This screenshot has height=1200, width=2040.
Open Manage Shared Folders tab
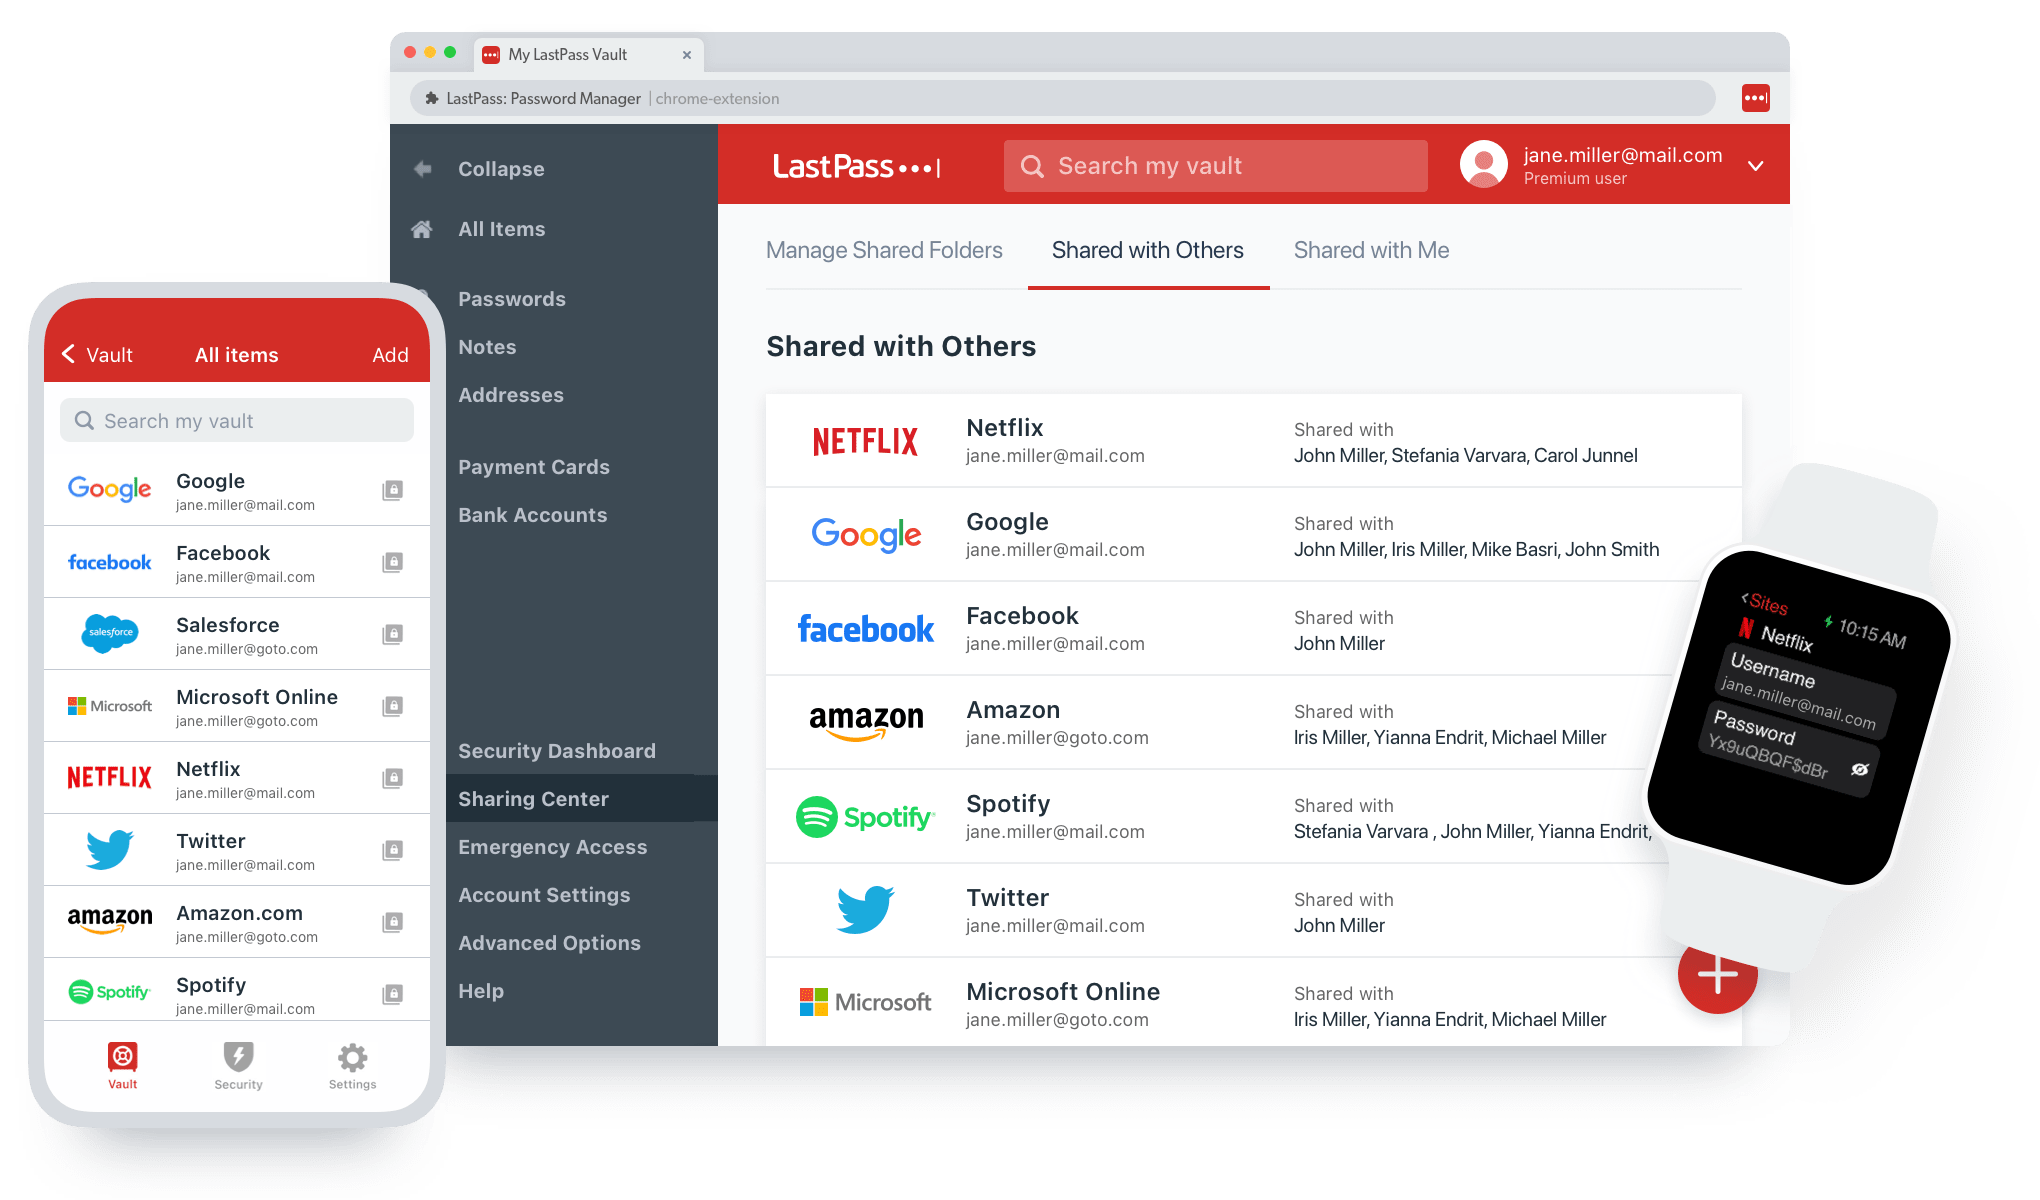pyautogui.click(x=884, y=250)
